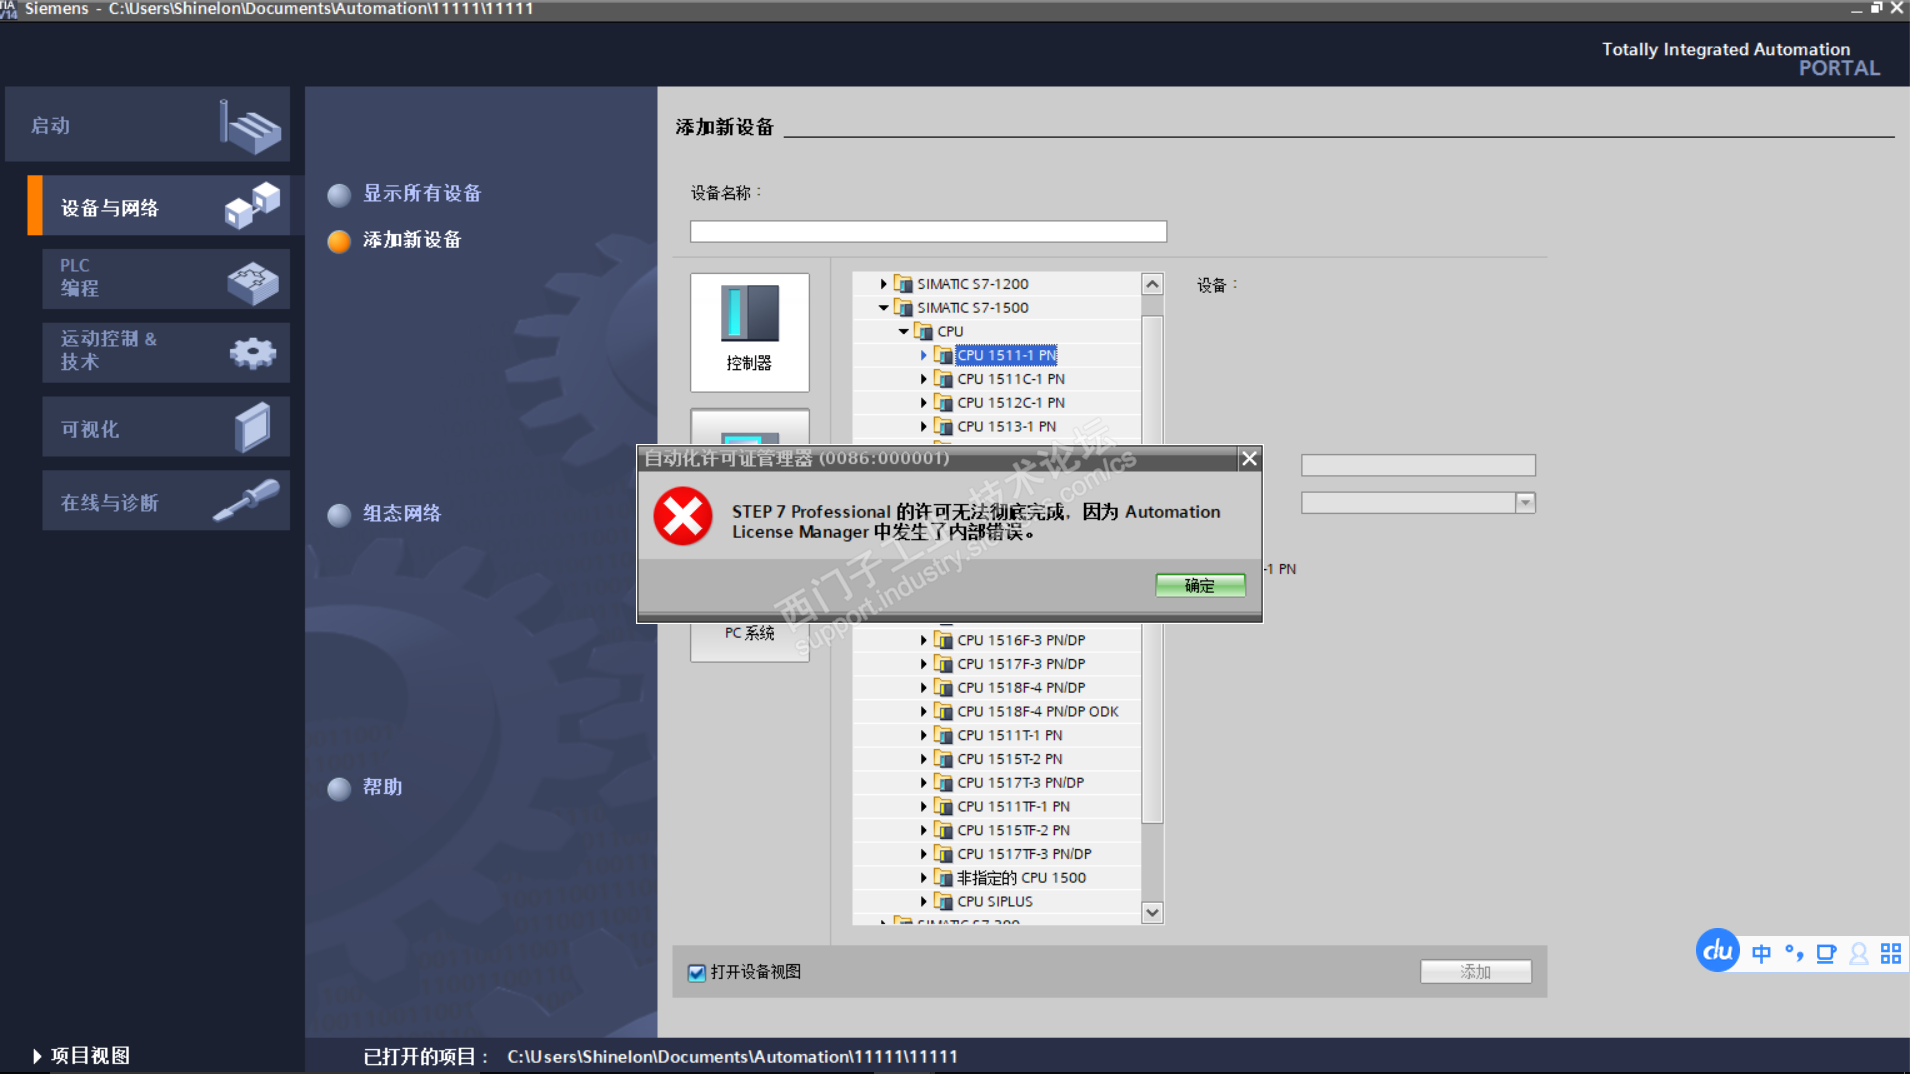Confirm the license error with 确定
Viewport: 1910px width, 1074px height.
click(1200, 586)
